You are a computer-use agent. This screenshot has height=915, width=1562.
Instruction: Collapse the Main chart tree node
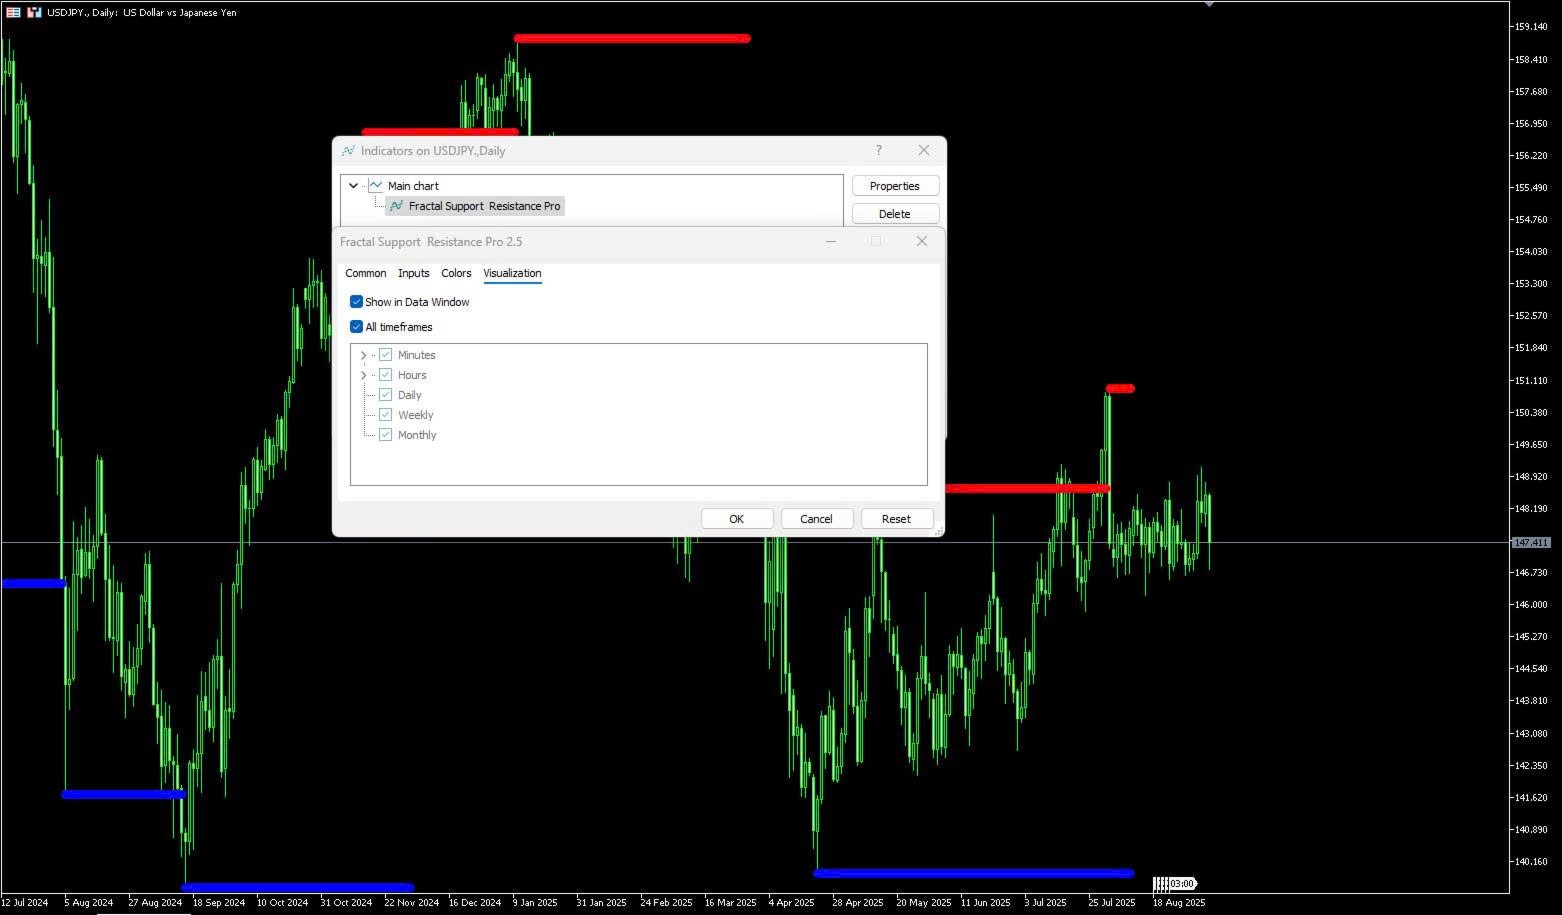point(353,186)
